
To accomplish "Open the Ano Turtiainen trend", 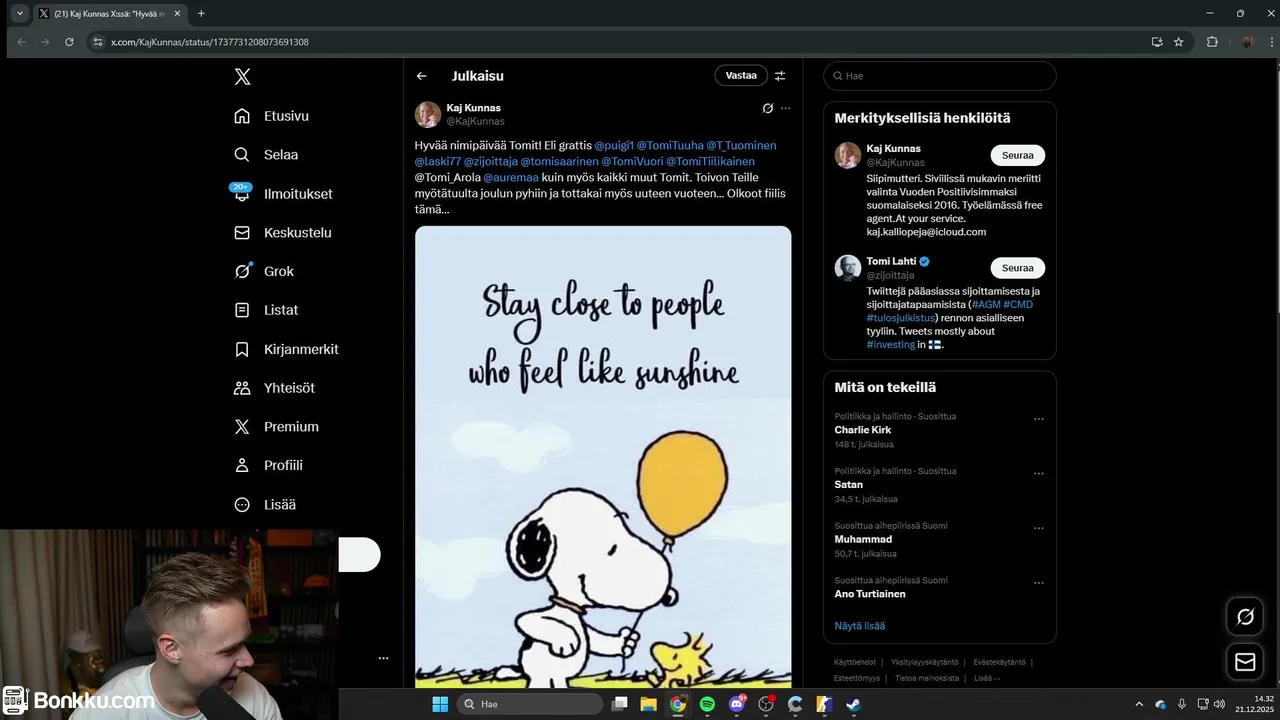I will (x=870, y=594).
